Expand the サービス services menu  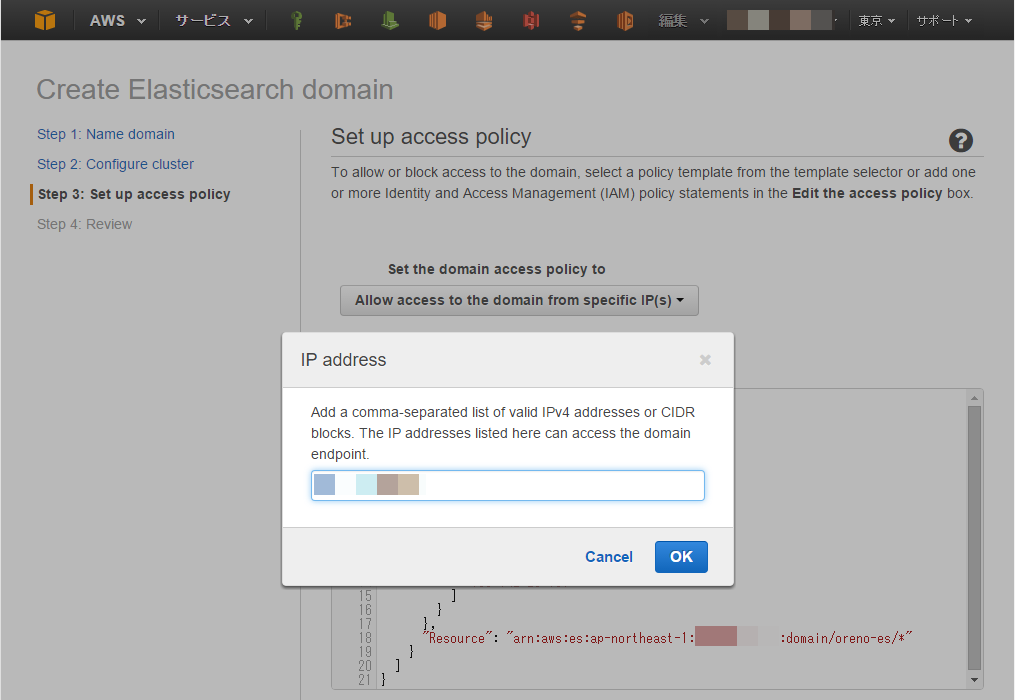214,21
